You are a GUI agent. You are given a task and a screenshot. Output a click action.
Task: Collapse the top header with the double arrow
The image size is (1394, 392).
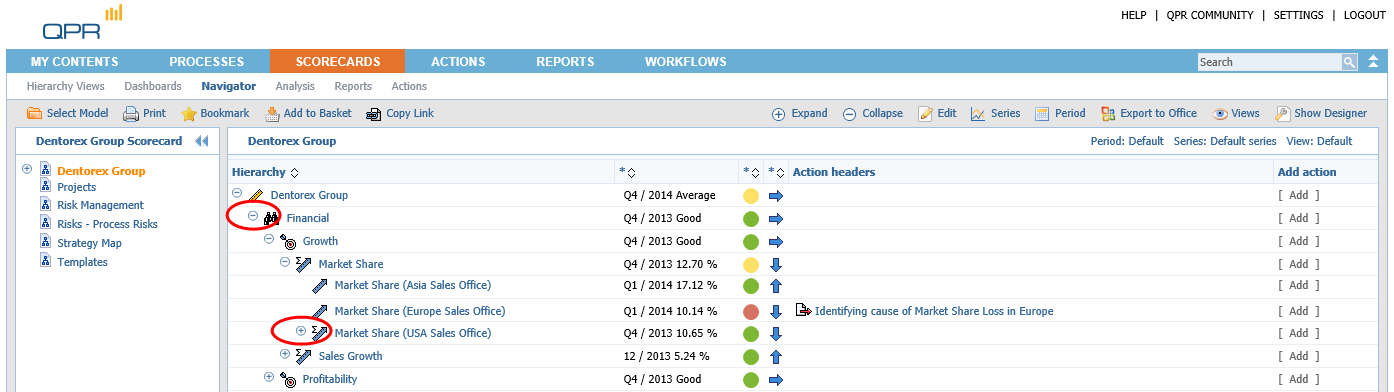(x=1374, y=62)
